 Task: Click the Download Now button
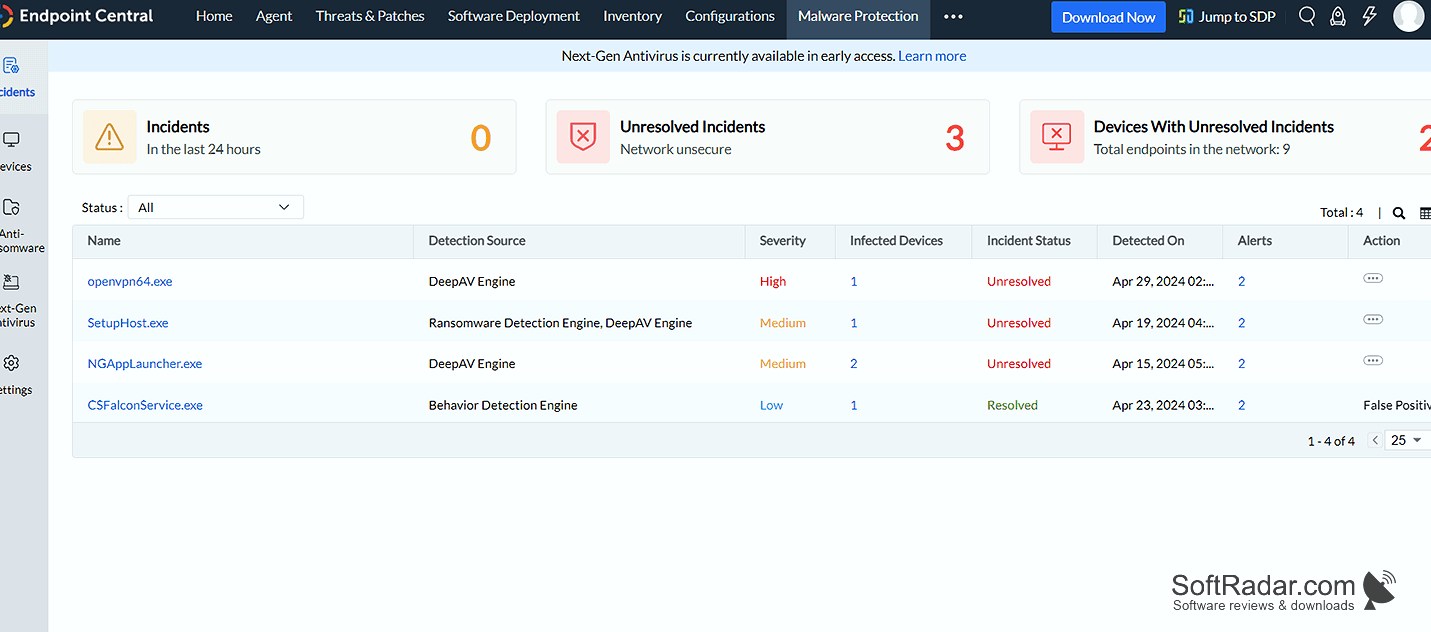[1108, 17]
